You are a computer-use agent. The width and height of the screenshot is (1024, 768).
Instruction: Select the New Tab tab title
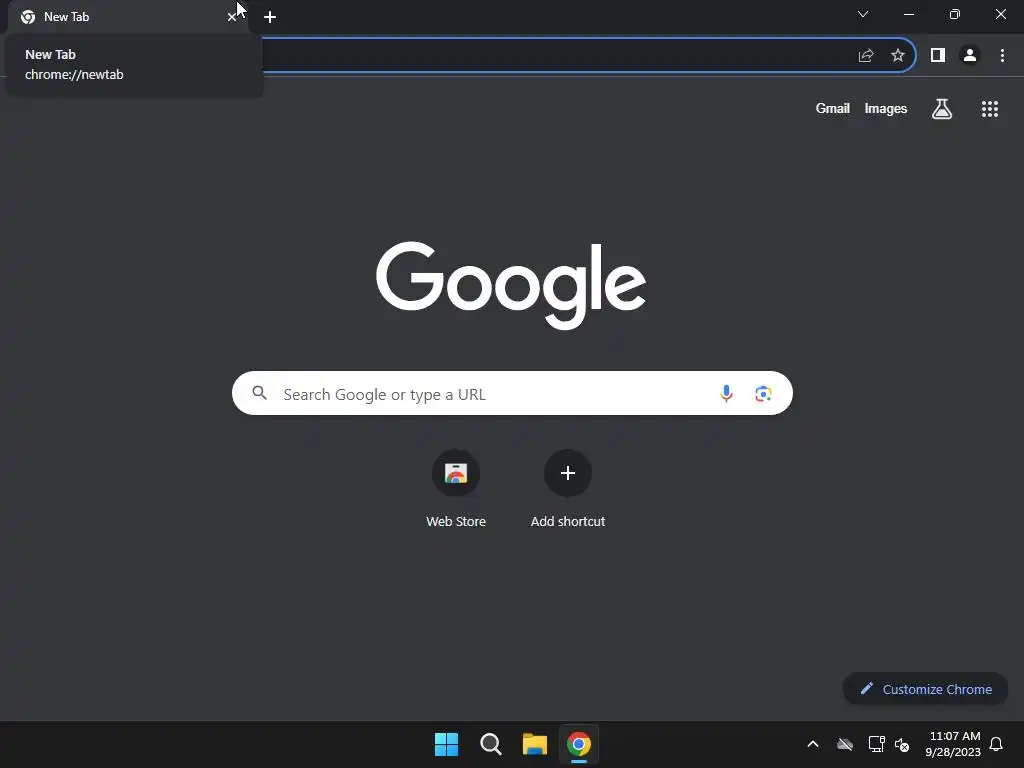(x=66, y=17)
